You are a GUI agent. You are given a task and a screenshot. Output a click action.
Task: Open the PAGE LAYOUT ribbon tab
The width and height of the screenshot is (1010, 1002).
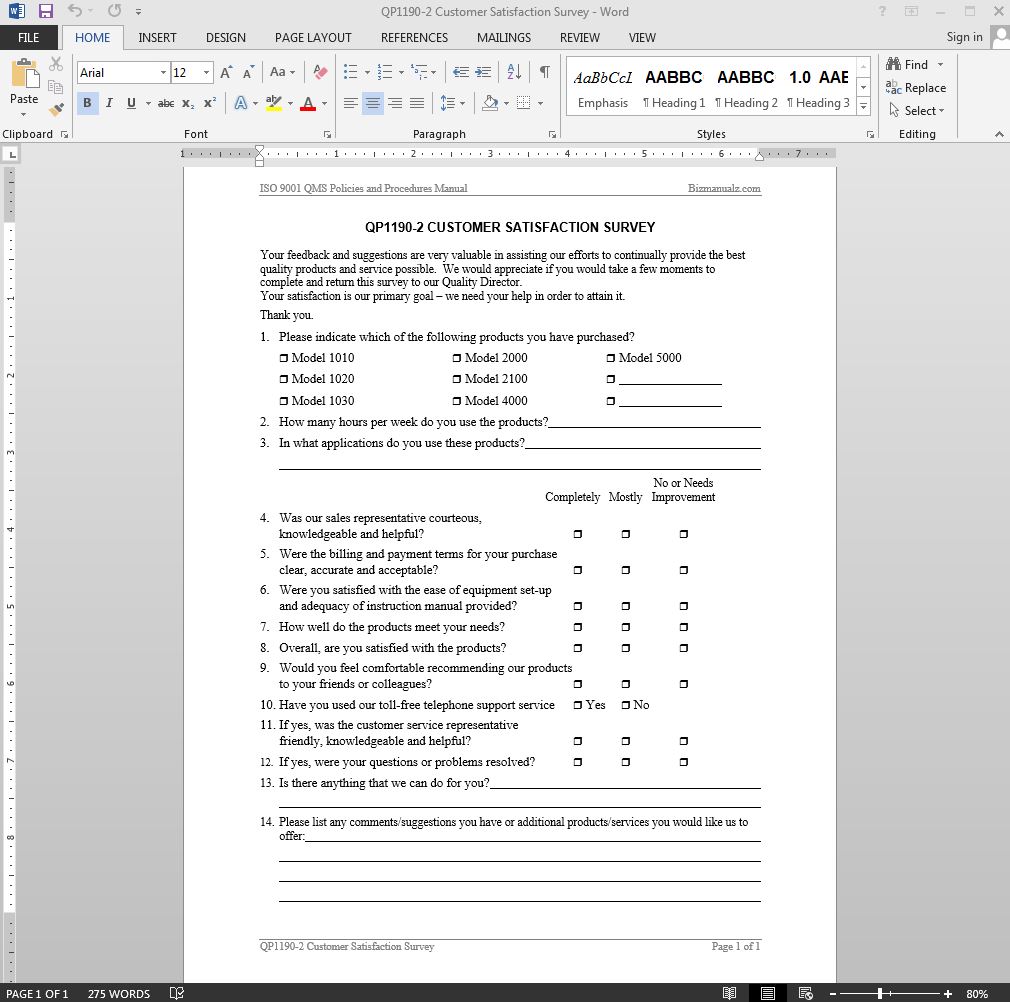coord(313,37)
